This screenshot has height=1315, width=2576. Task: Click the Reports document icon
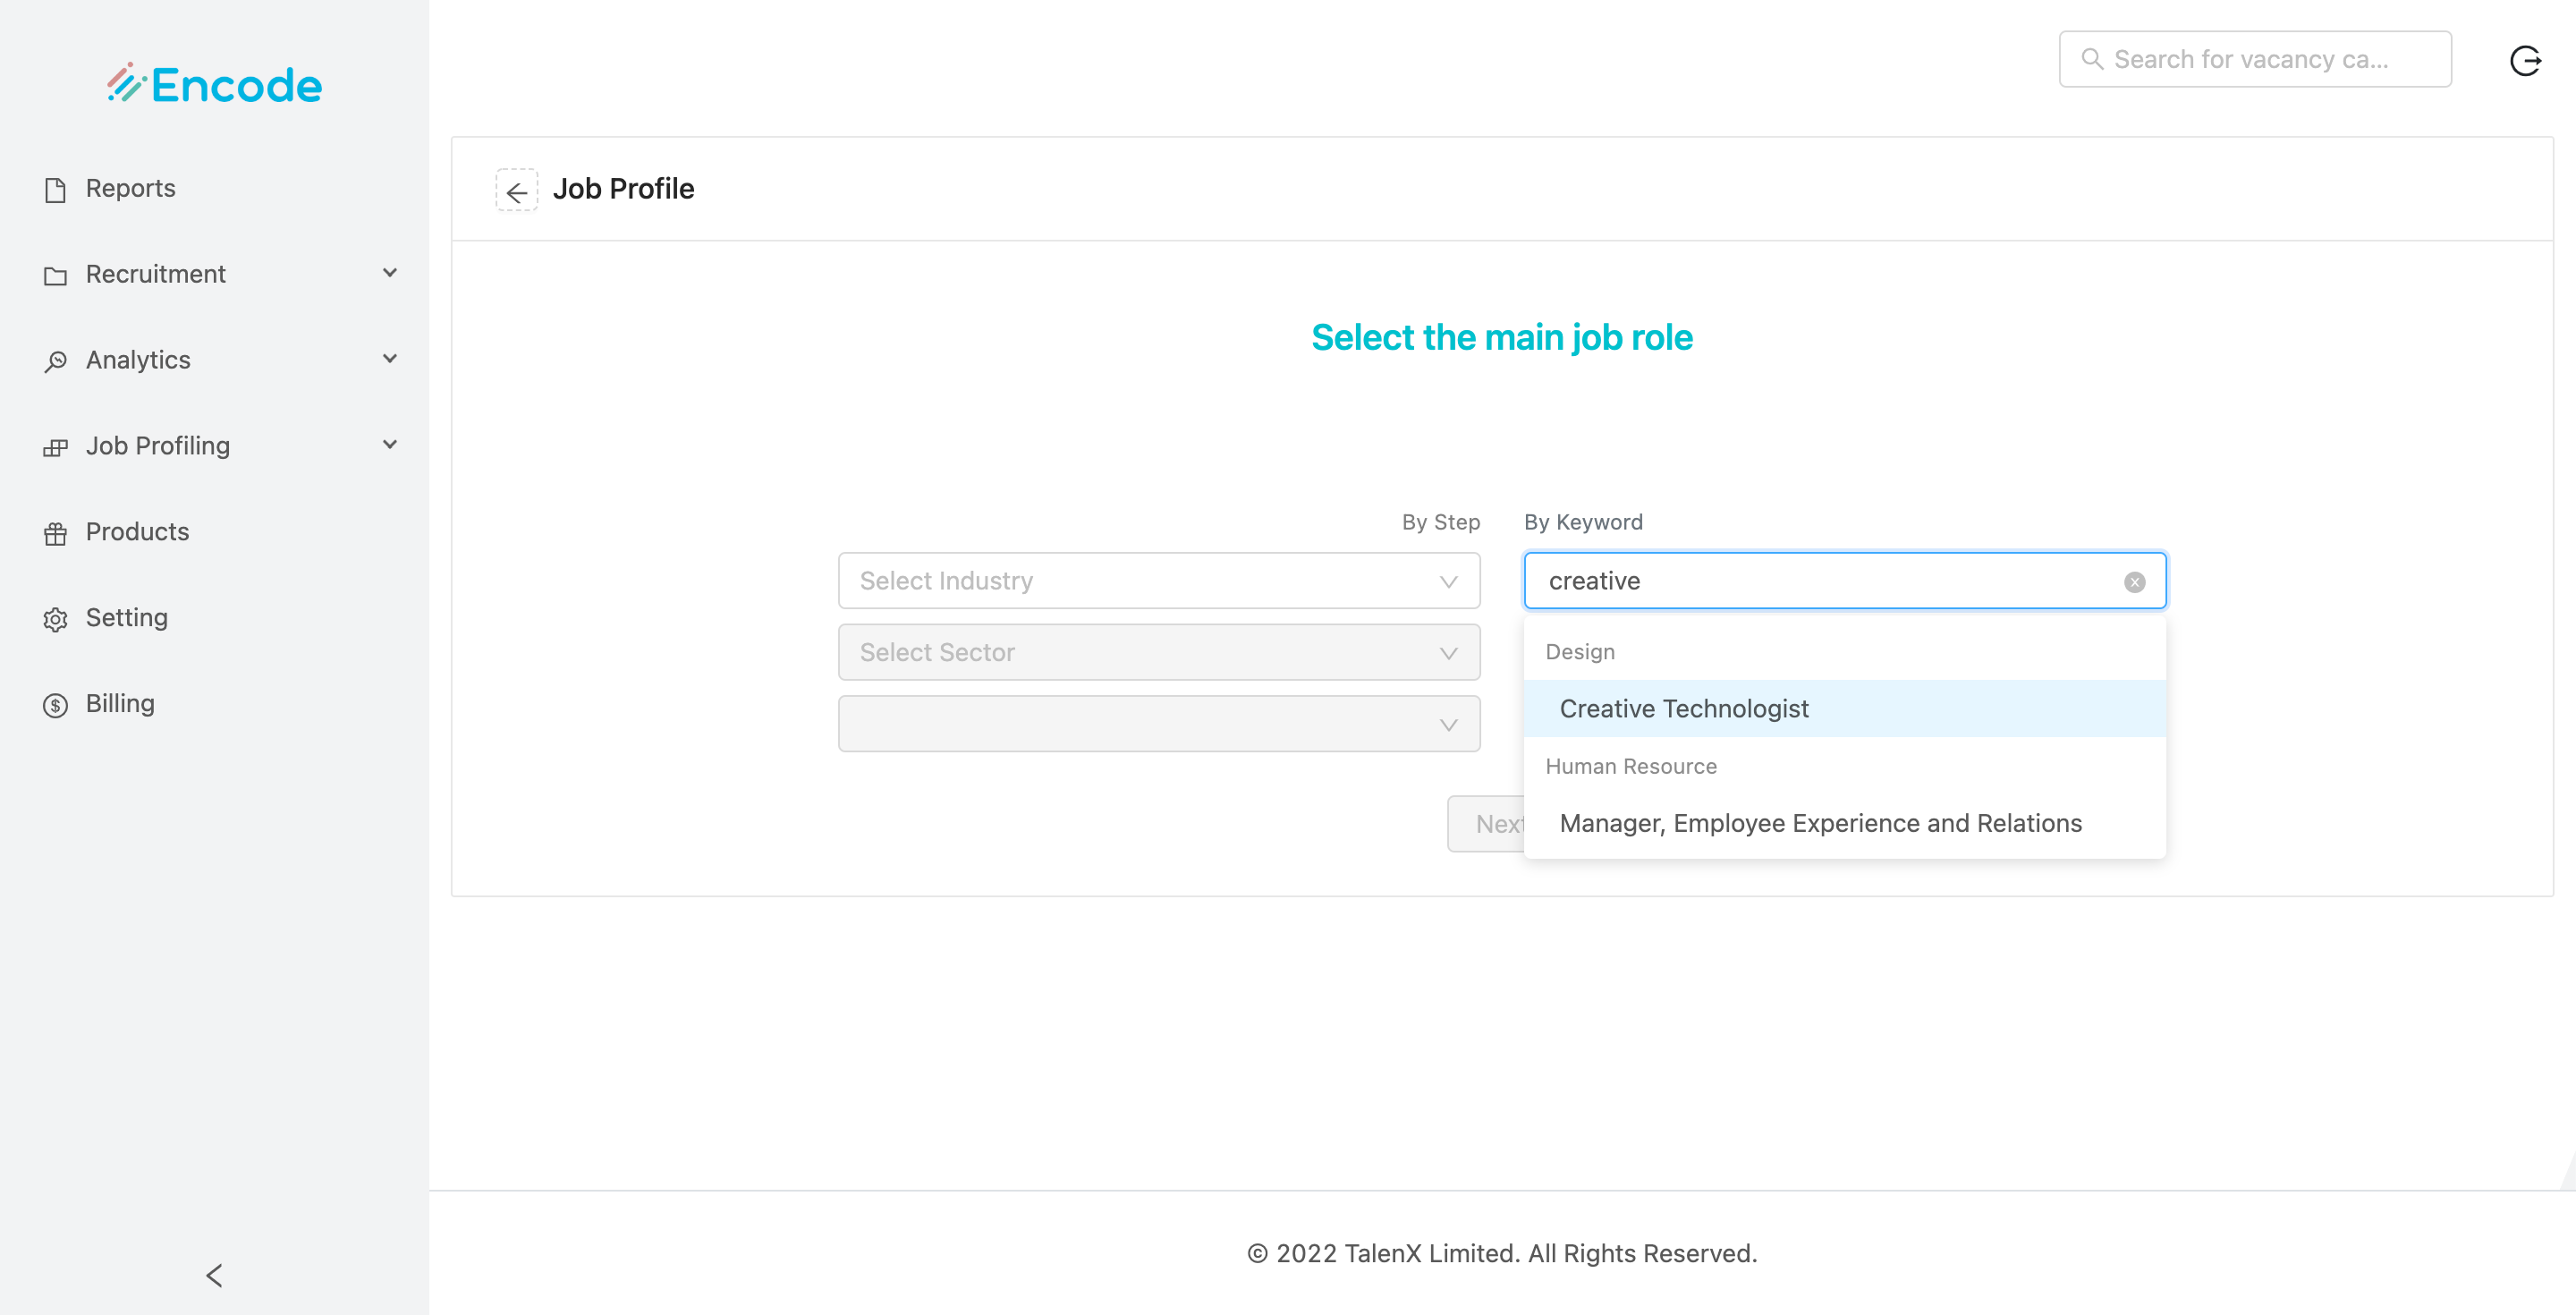tap(55, 190)
